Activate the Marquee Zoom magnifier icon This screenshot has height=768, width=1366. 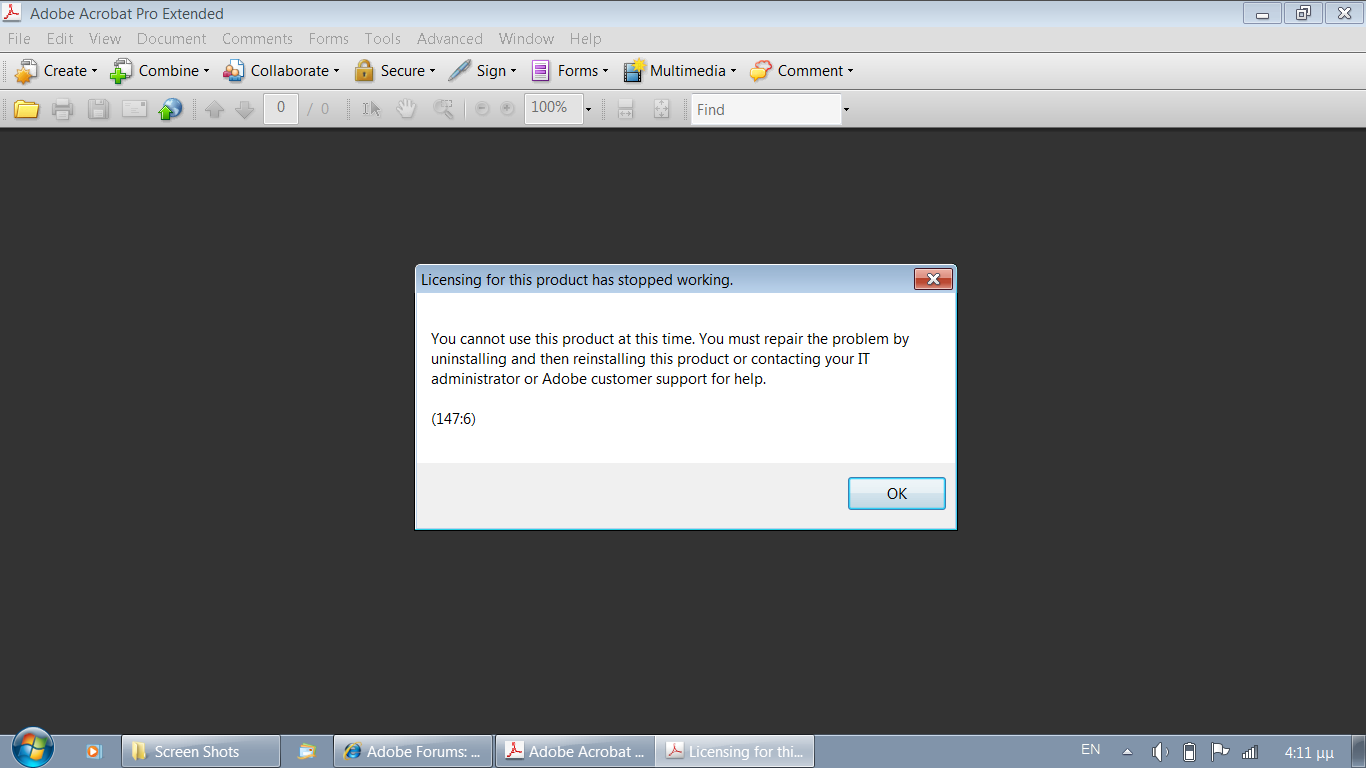tap(443, 109)
